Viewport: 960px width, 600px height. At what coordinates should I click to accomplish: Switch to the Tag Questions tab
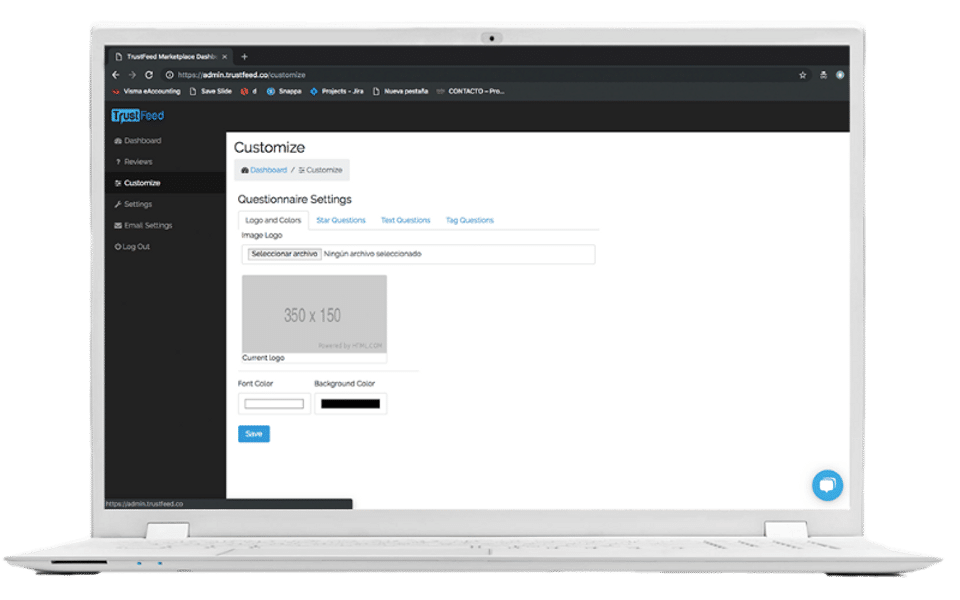point(470,220)
